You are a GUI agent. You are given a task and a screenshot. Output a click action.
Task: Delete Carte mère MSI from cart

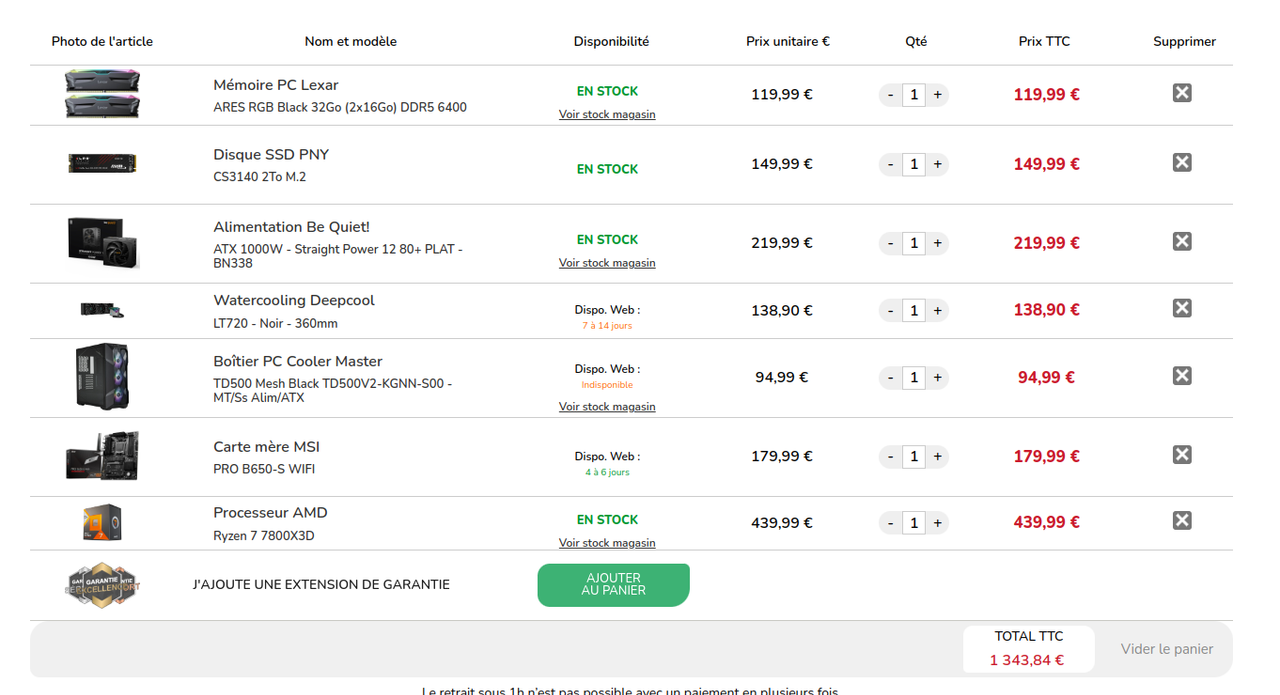pos(1182,455)
